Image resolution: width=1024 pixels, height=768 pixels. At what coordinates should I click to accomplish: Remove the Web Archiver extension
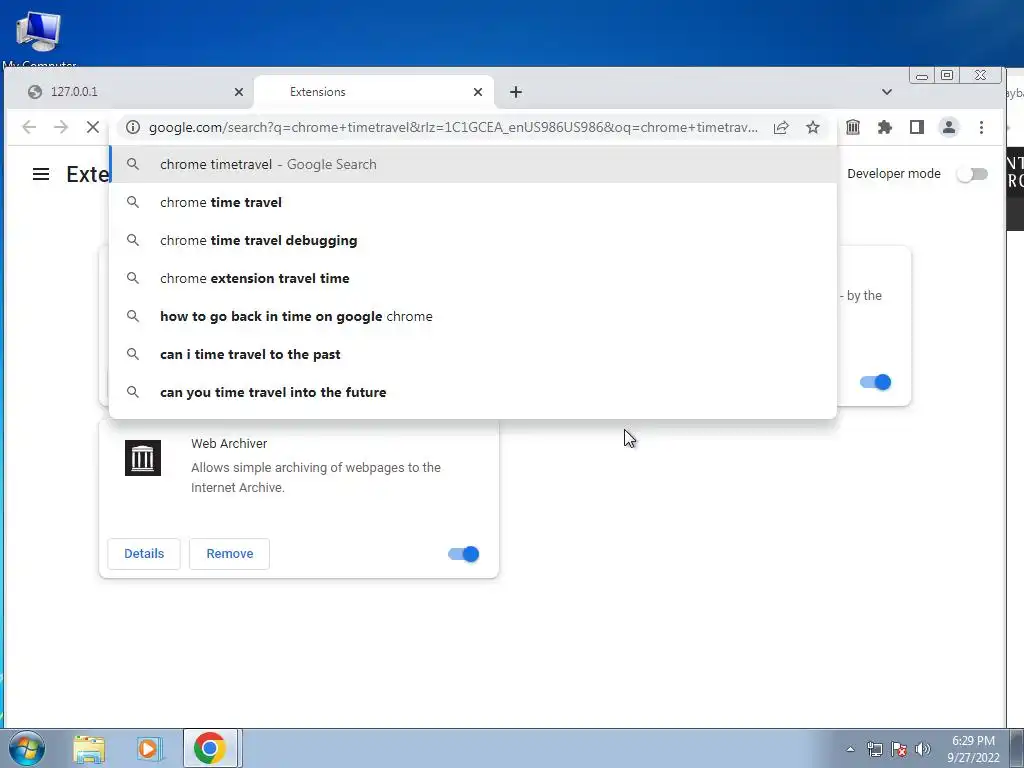click(x=229, y=554)
